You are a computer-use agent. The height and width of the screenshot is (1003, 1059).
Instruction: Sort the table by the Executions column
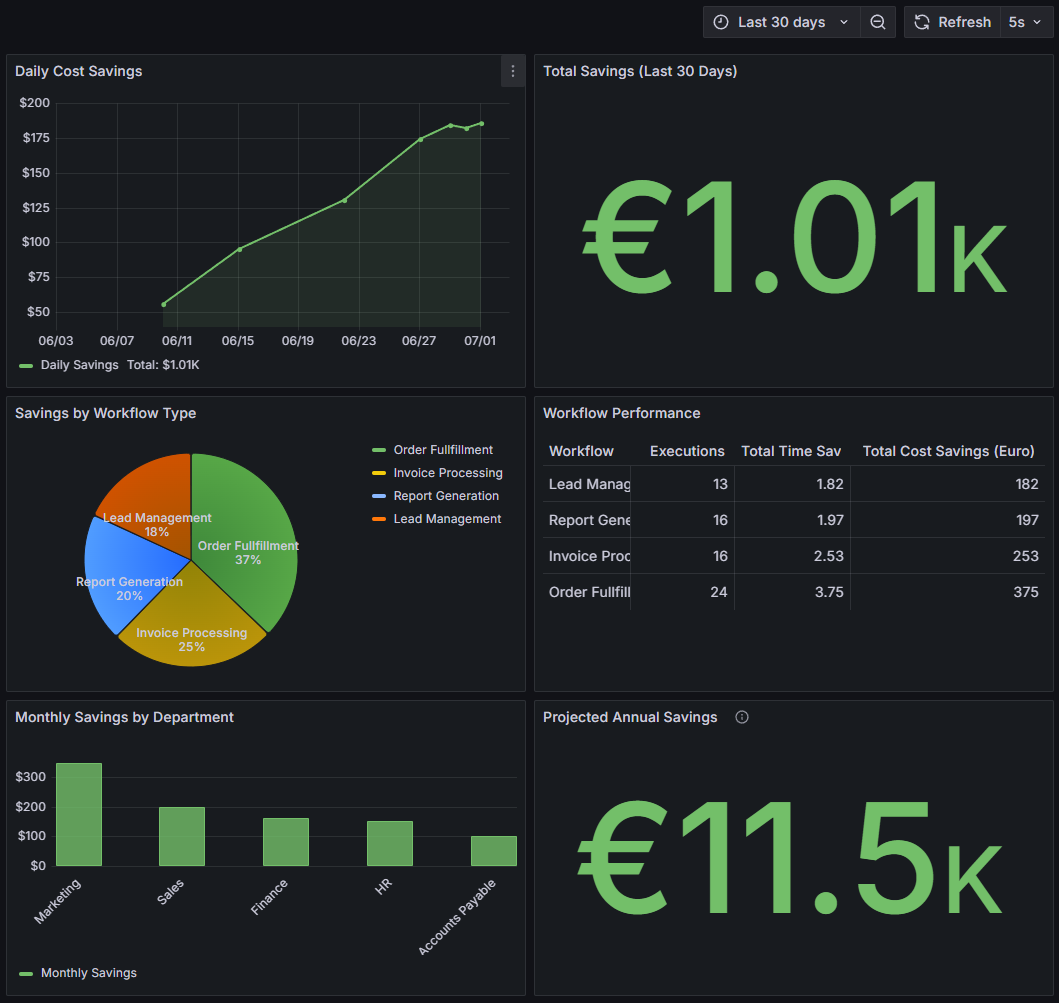click(687, 451)
